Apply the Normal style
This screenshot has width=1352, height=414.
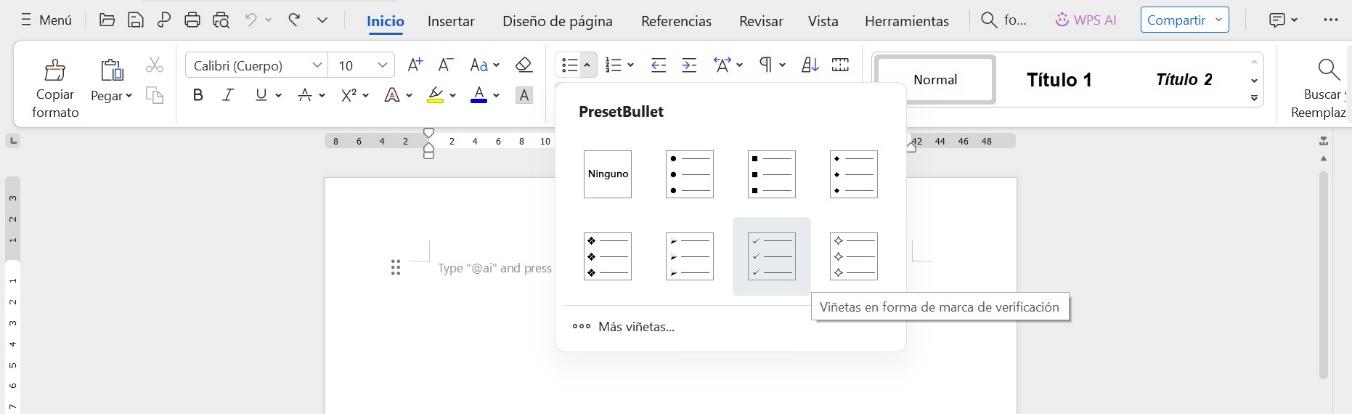click(x=935, y=80)
